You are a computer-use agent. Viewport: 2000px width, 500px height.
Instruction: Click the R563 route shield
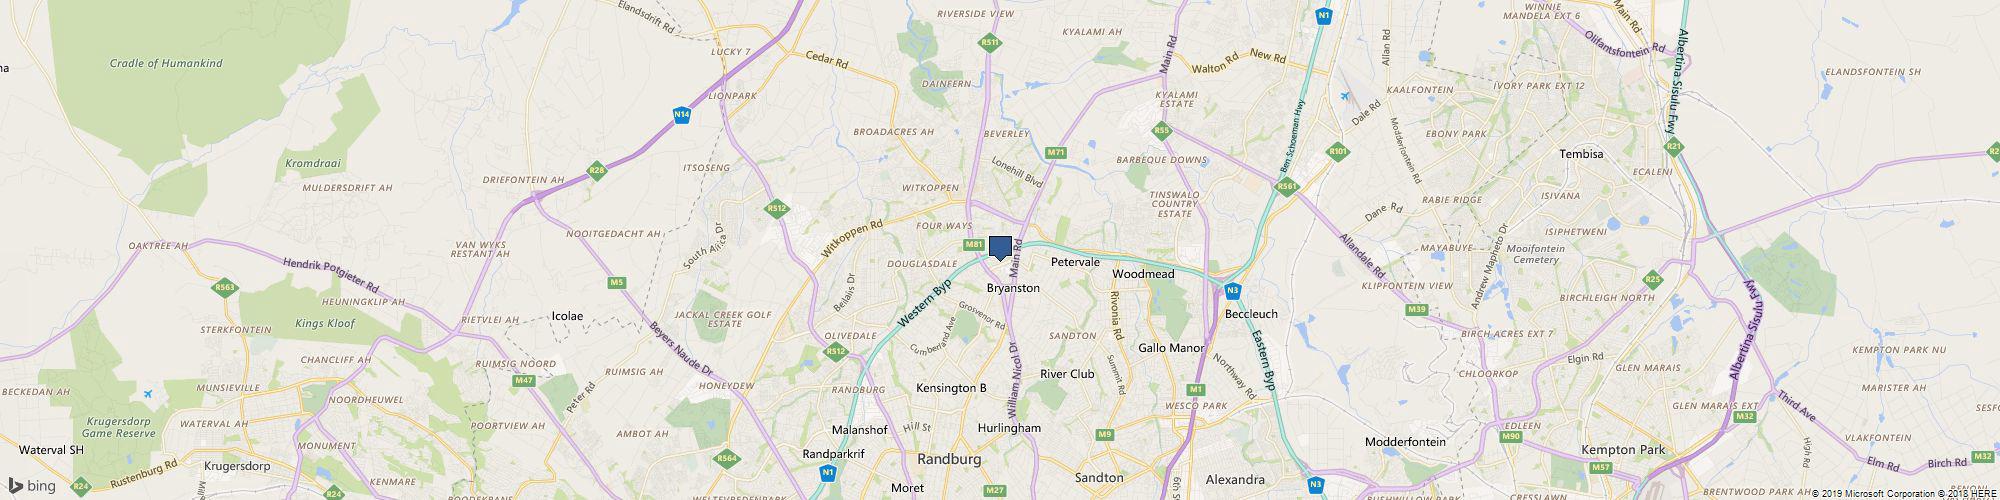[x=224, y=288]
